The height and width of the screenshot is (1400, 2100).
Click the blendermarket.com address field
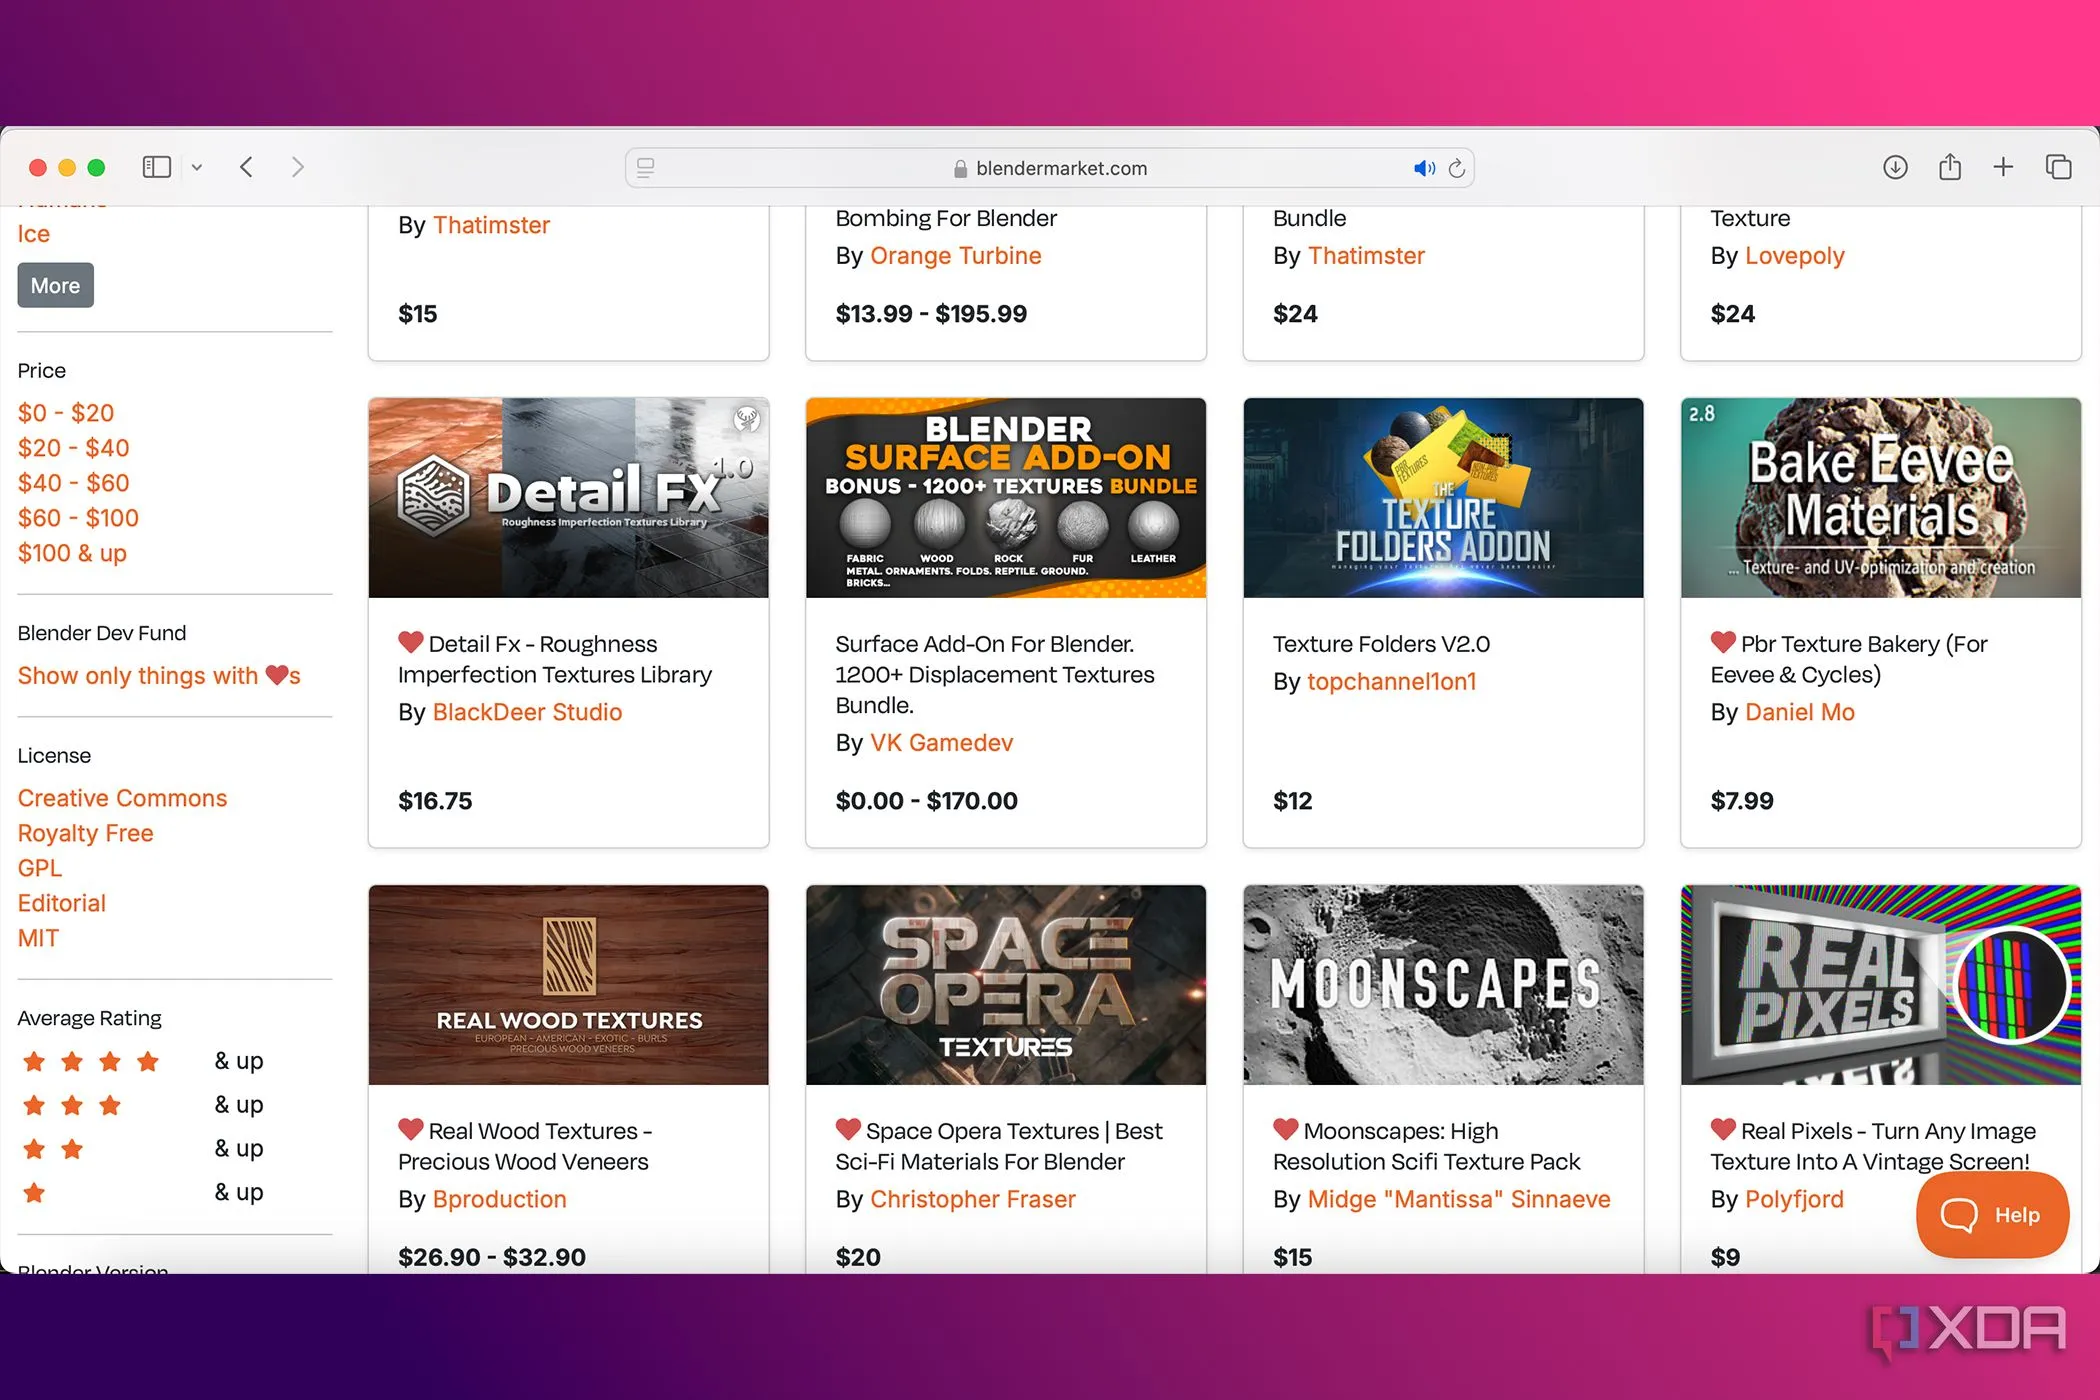coord(1050,168)
